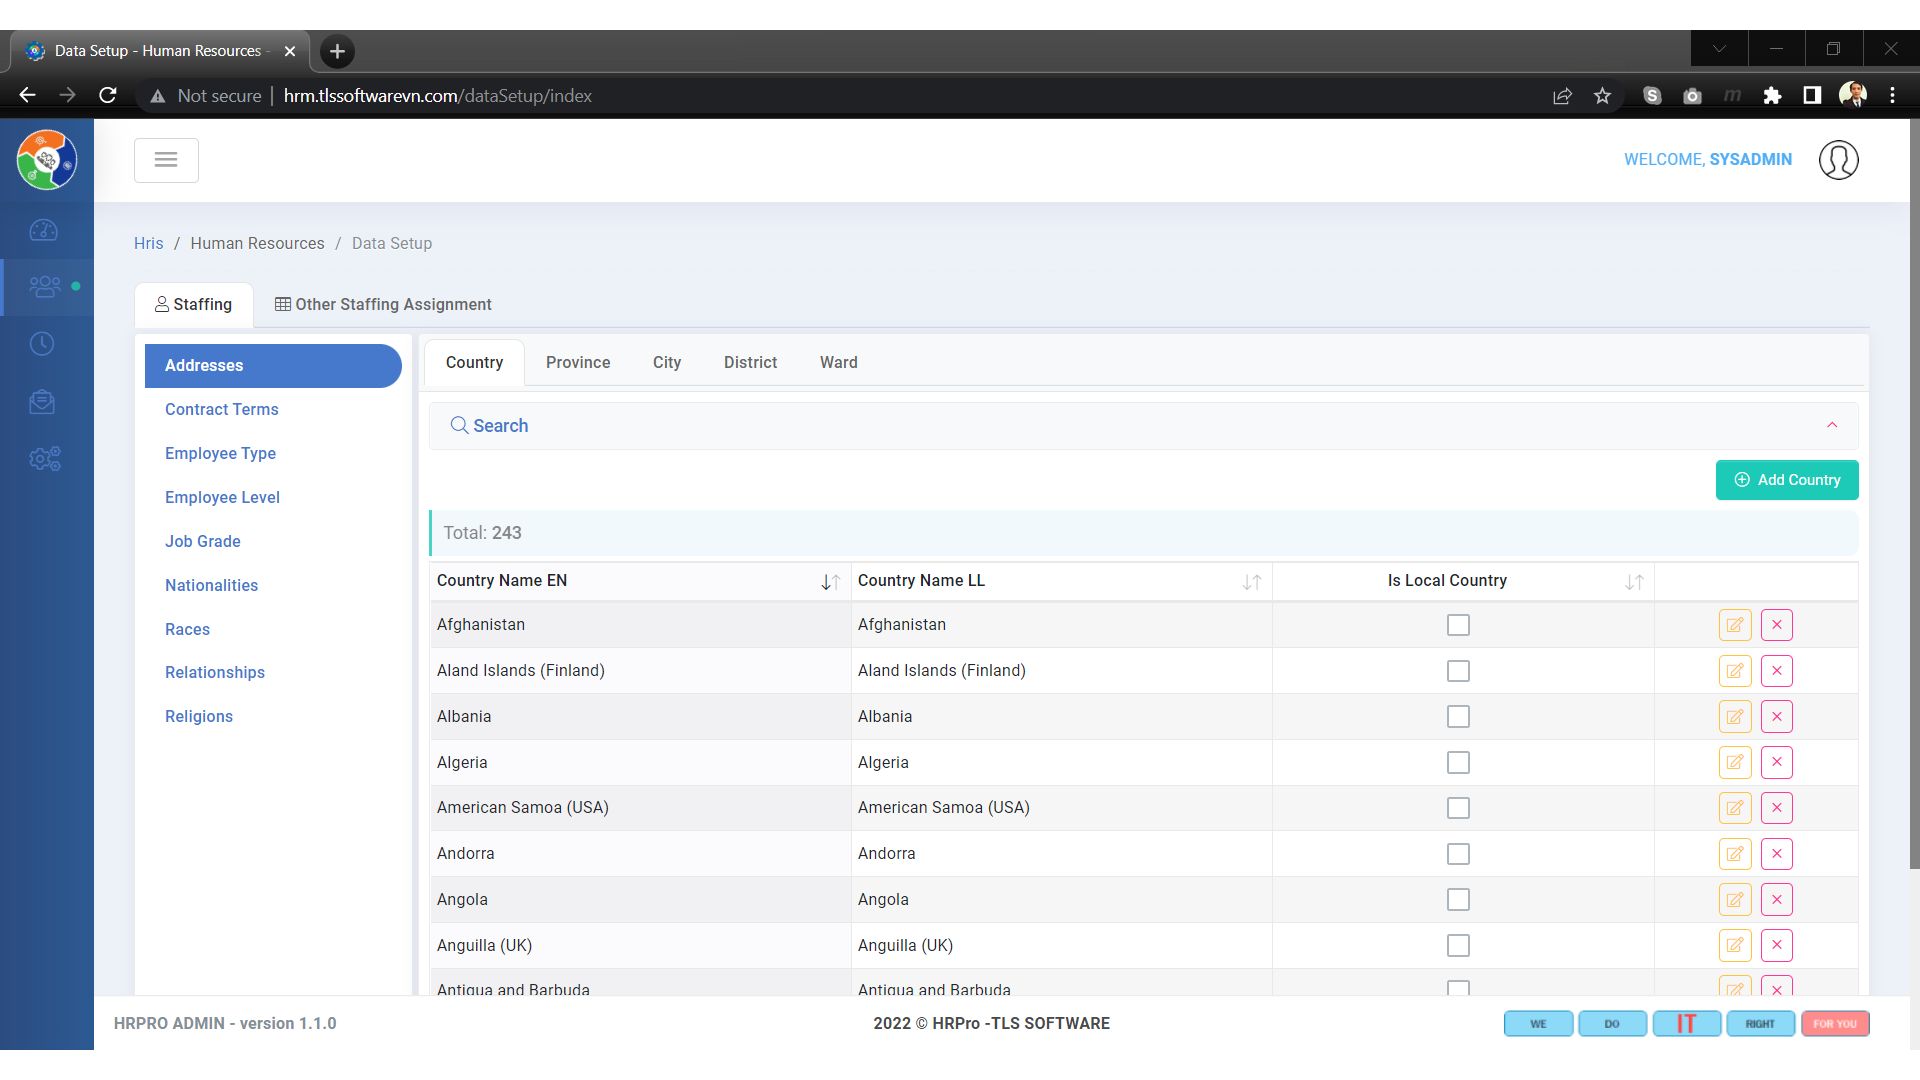Click the page vertical scrollbar
The image size is (1920, 1080).
point(1913,500)
